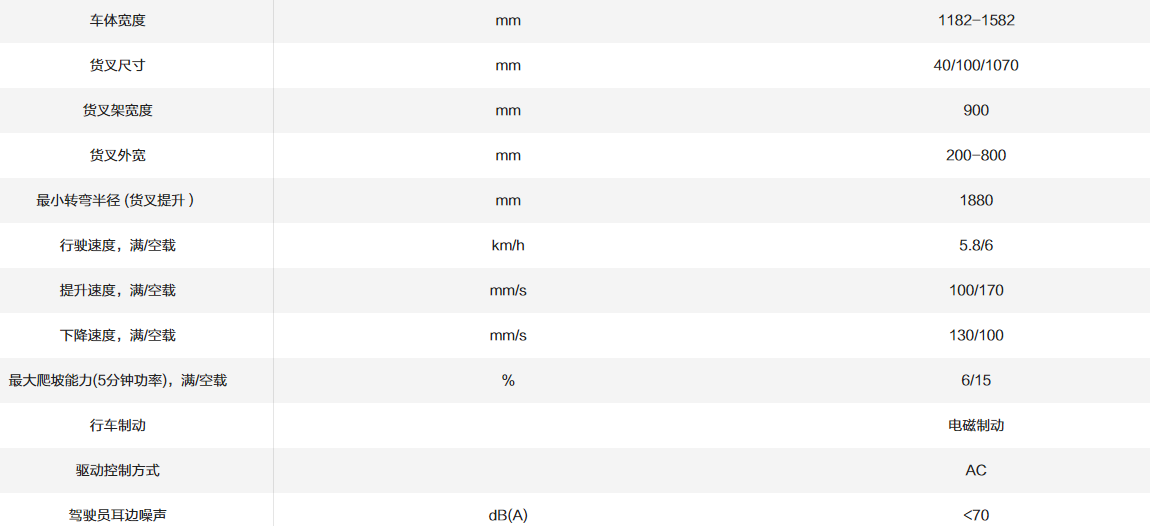Click the dB(A) unit cell
Screen dimensions: 1150x526
pyautogui.click(x=508, y=515)
